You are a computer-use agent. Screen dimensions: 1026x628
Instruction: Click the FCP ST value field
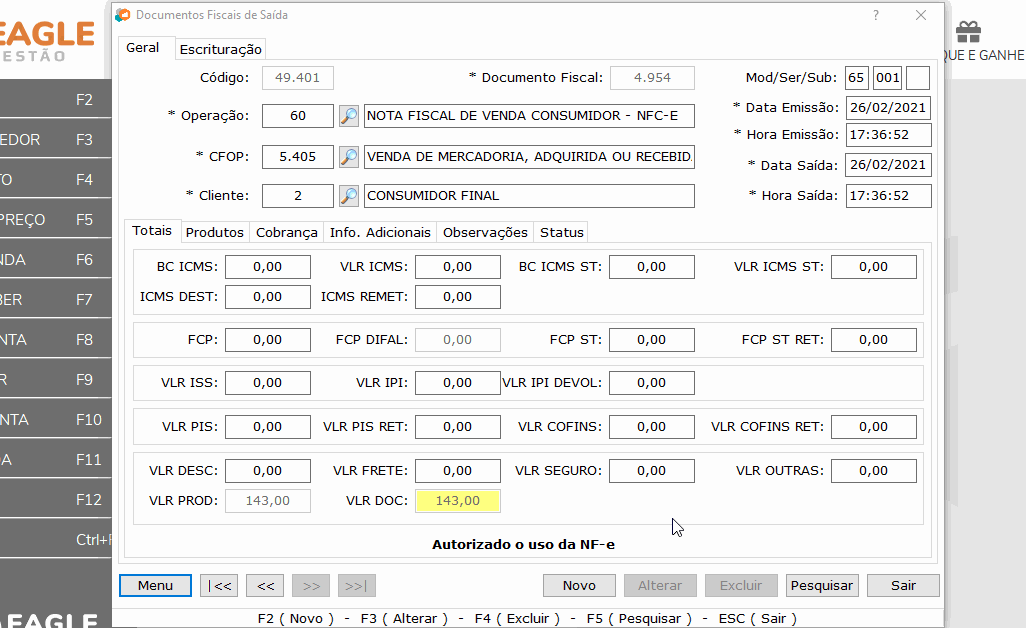[652, 340]
